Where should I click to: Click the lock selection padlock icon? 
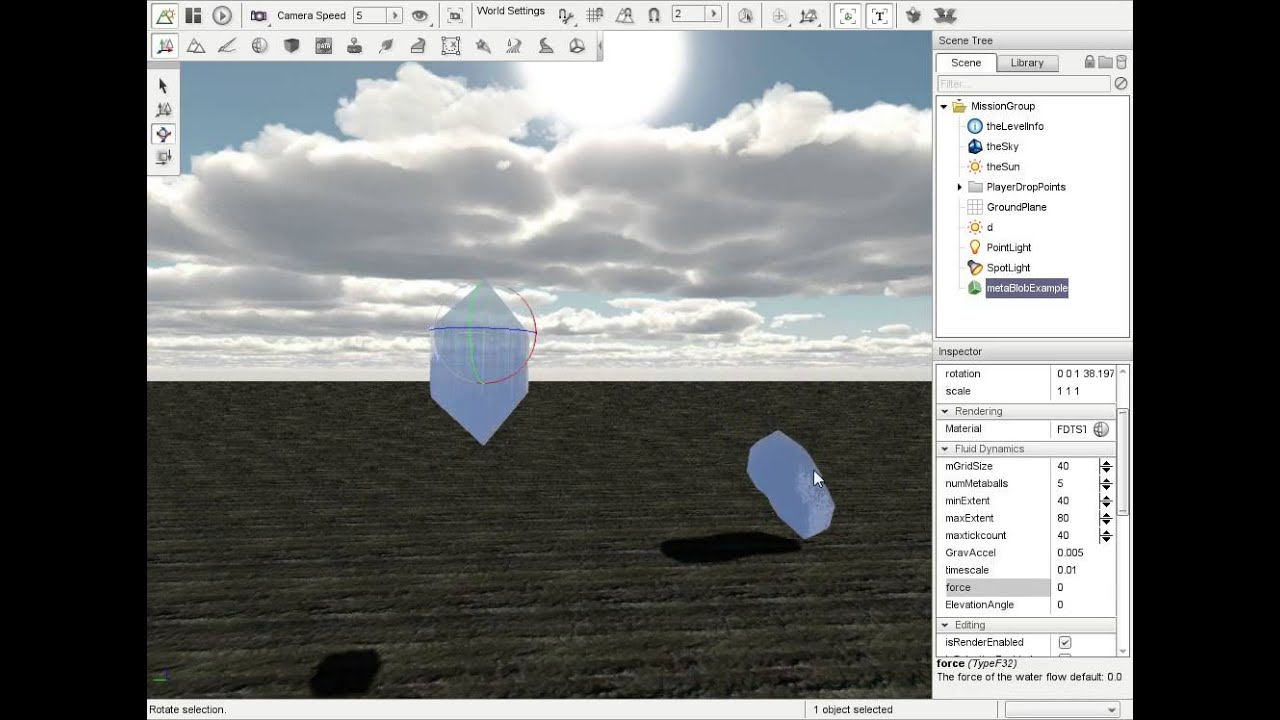[1089, 62]
